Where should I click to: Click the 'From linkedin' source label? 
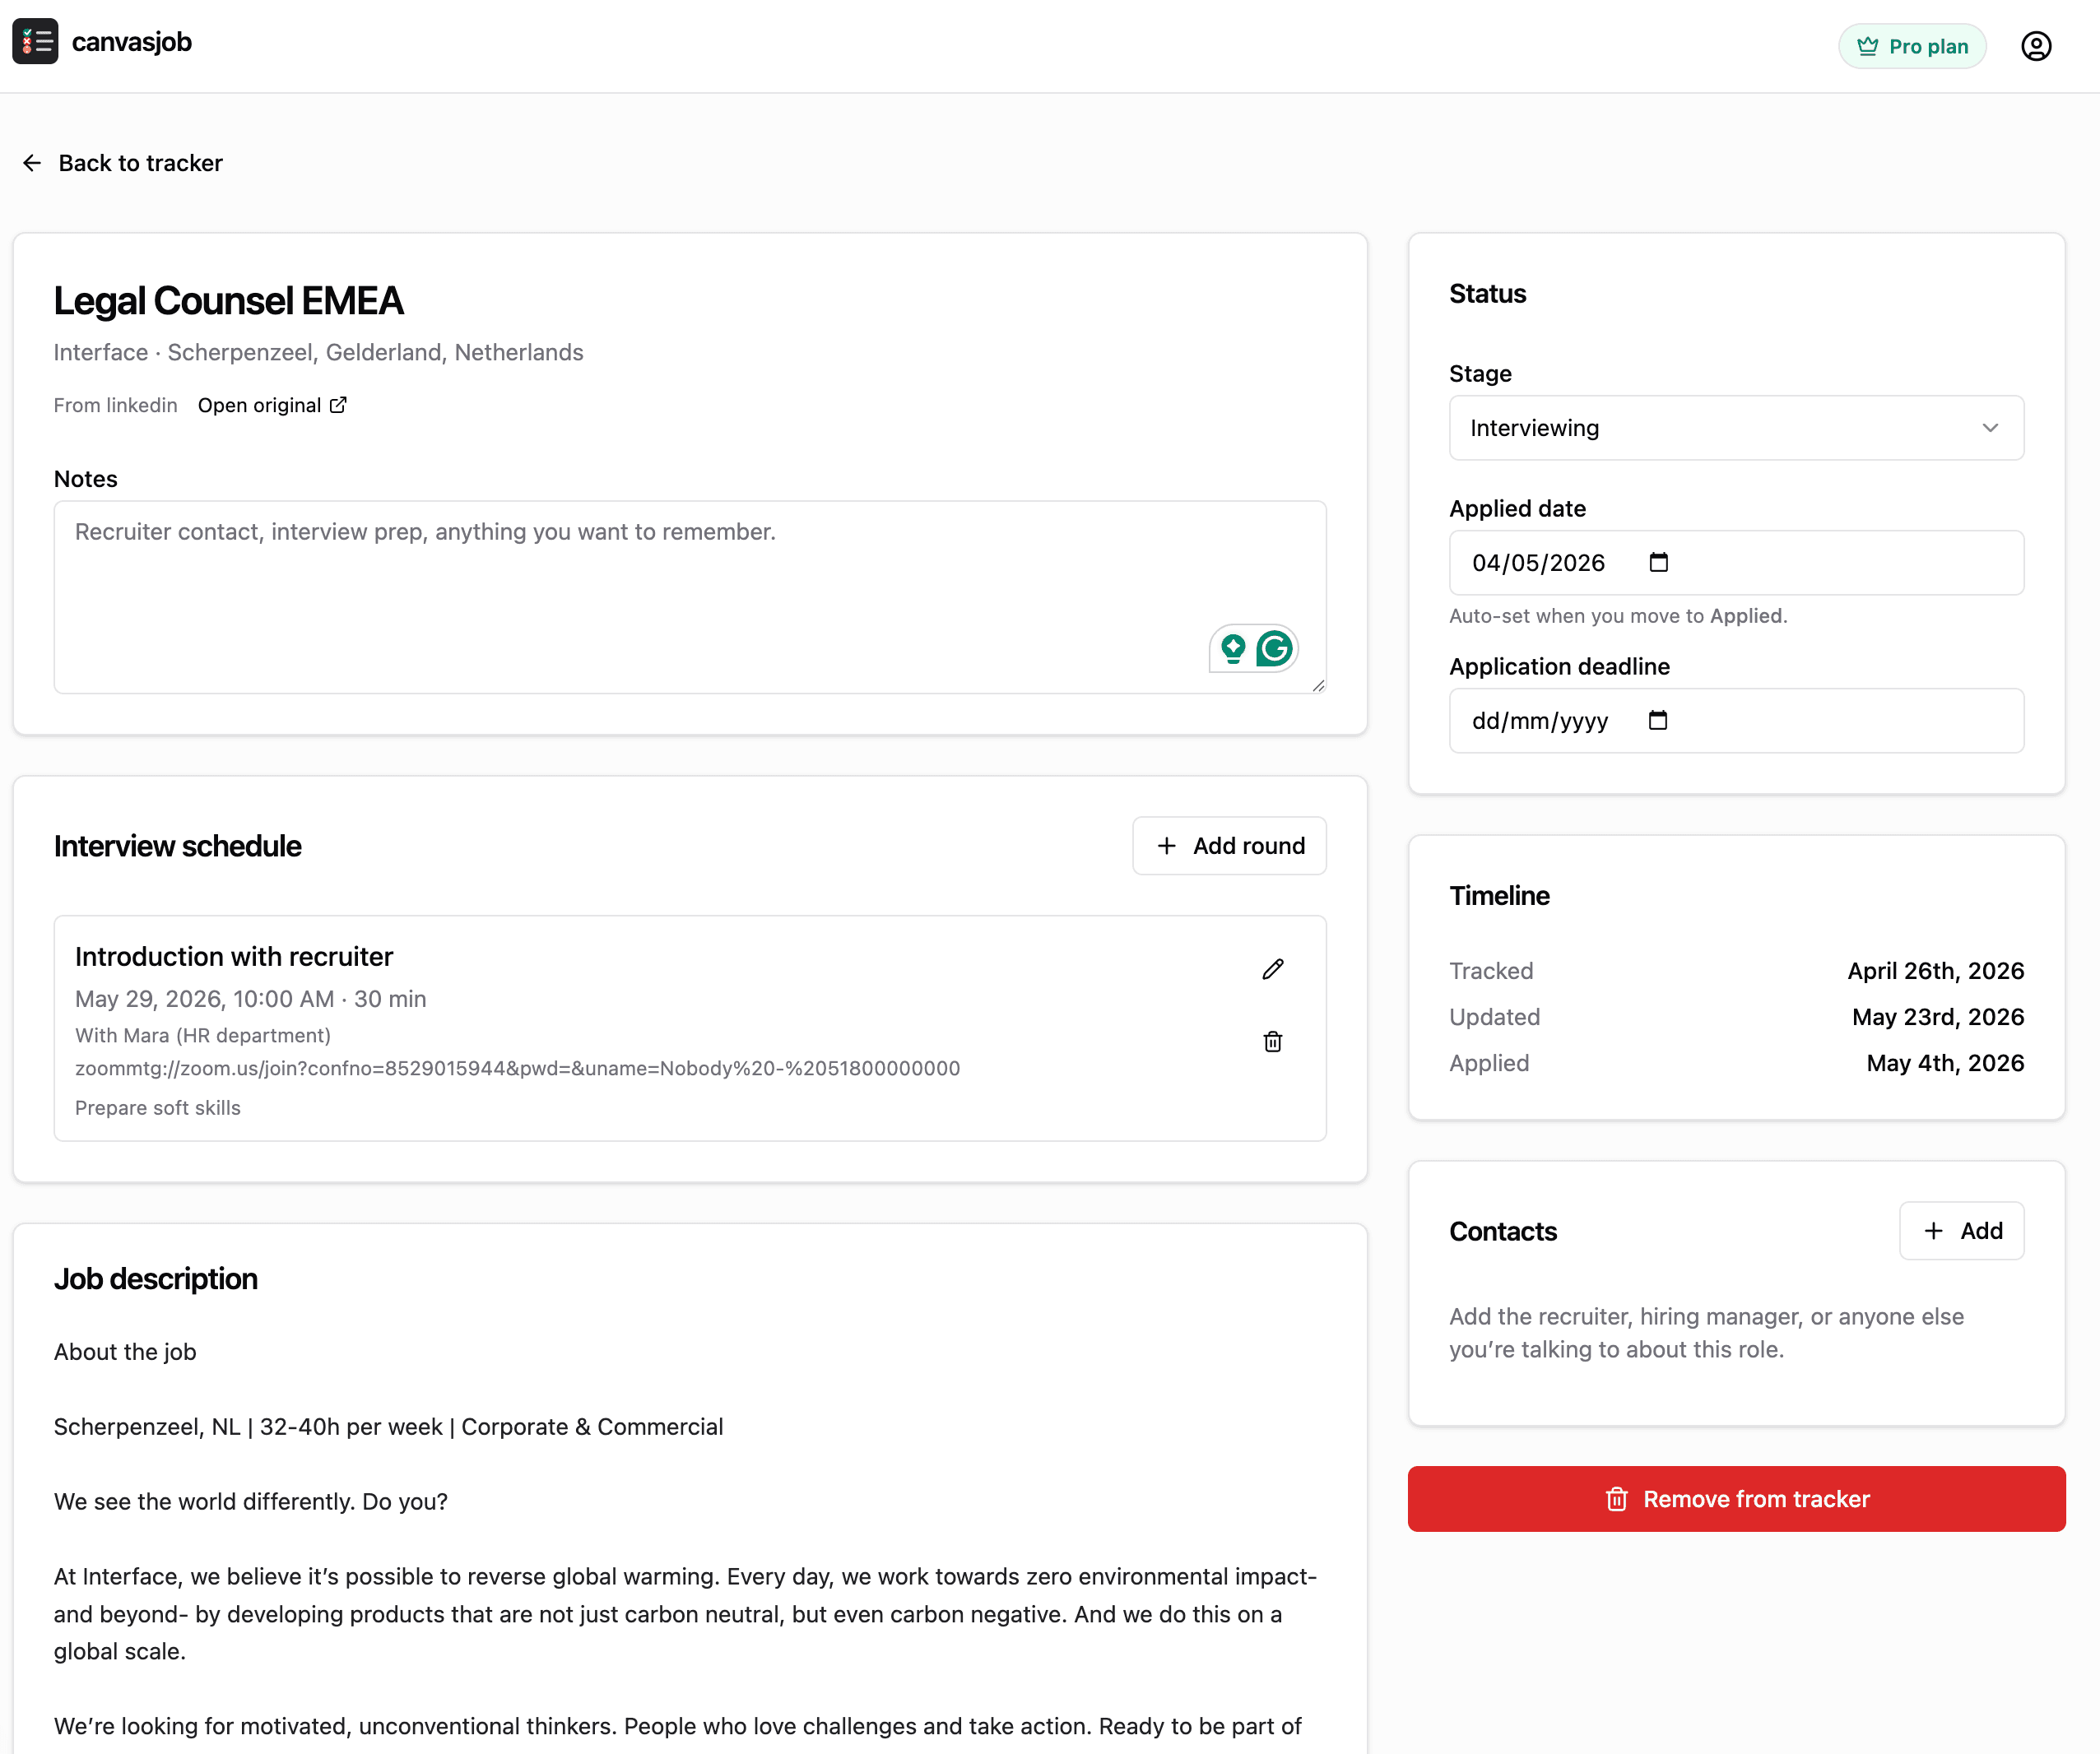click(115, 405)
